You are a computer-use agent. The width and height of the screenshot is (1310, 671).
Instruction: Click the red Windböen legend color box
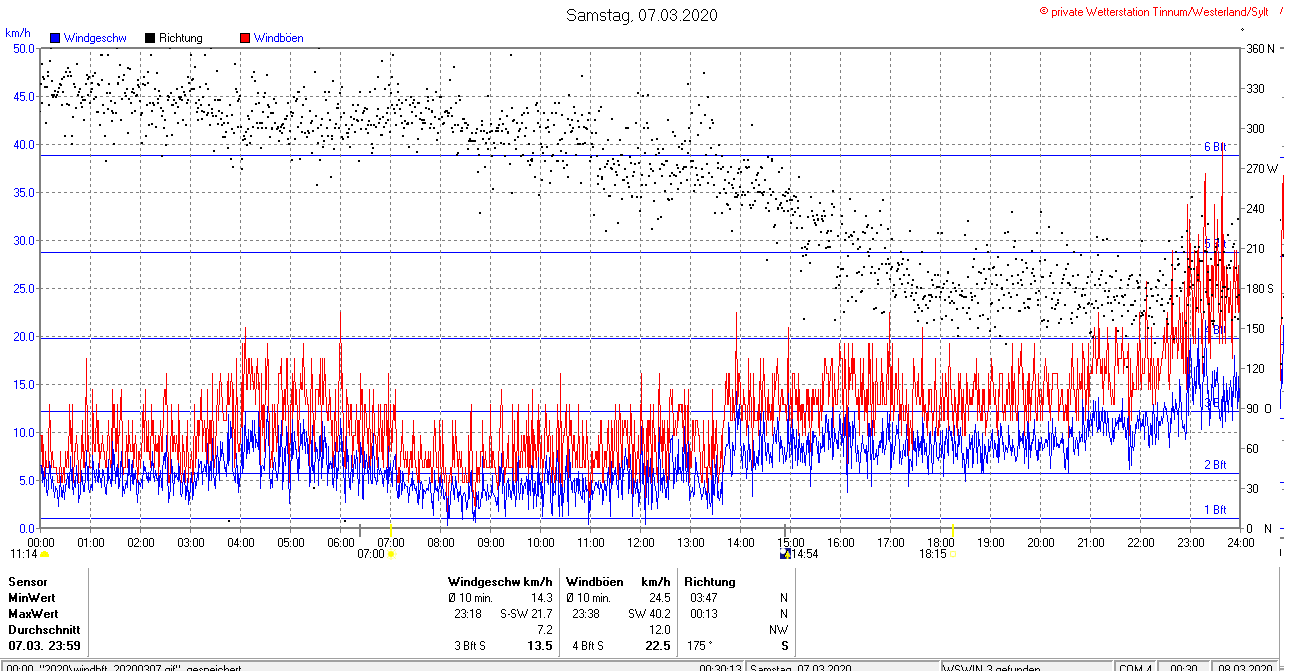tap(245, 38)
